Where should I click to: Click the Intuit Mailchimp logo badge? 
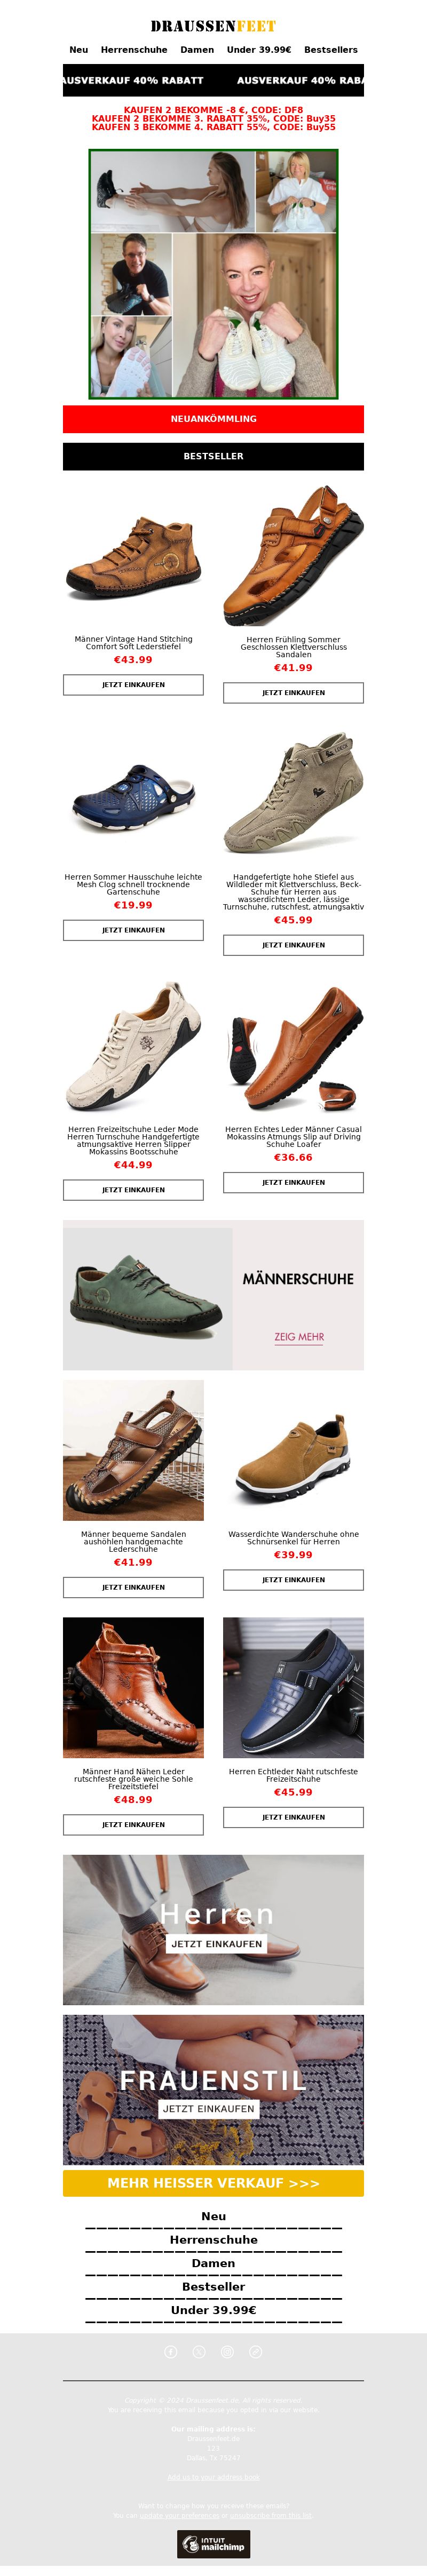(x=214, y=2544)
